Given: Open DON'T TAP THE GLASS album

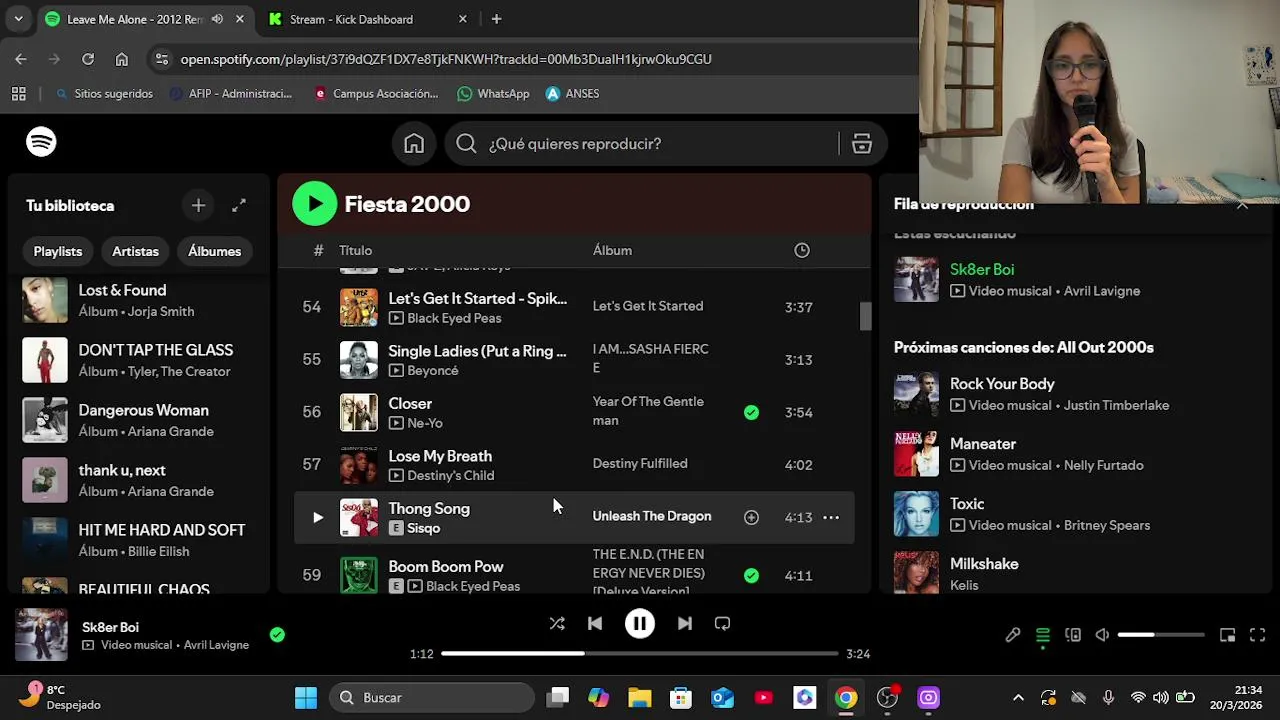Looking at the screenshot, I should (140, 360).
